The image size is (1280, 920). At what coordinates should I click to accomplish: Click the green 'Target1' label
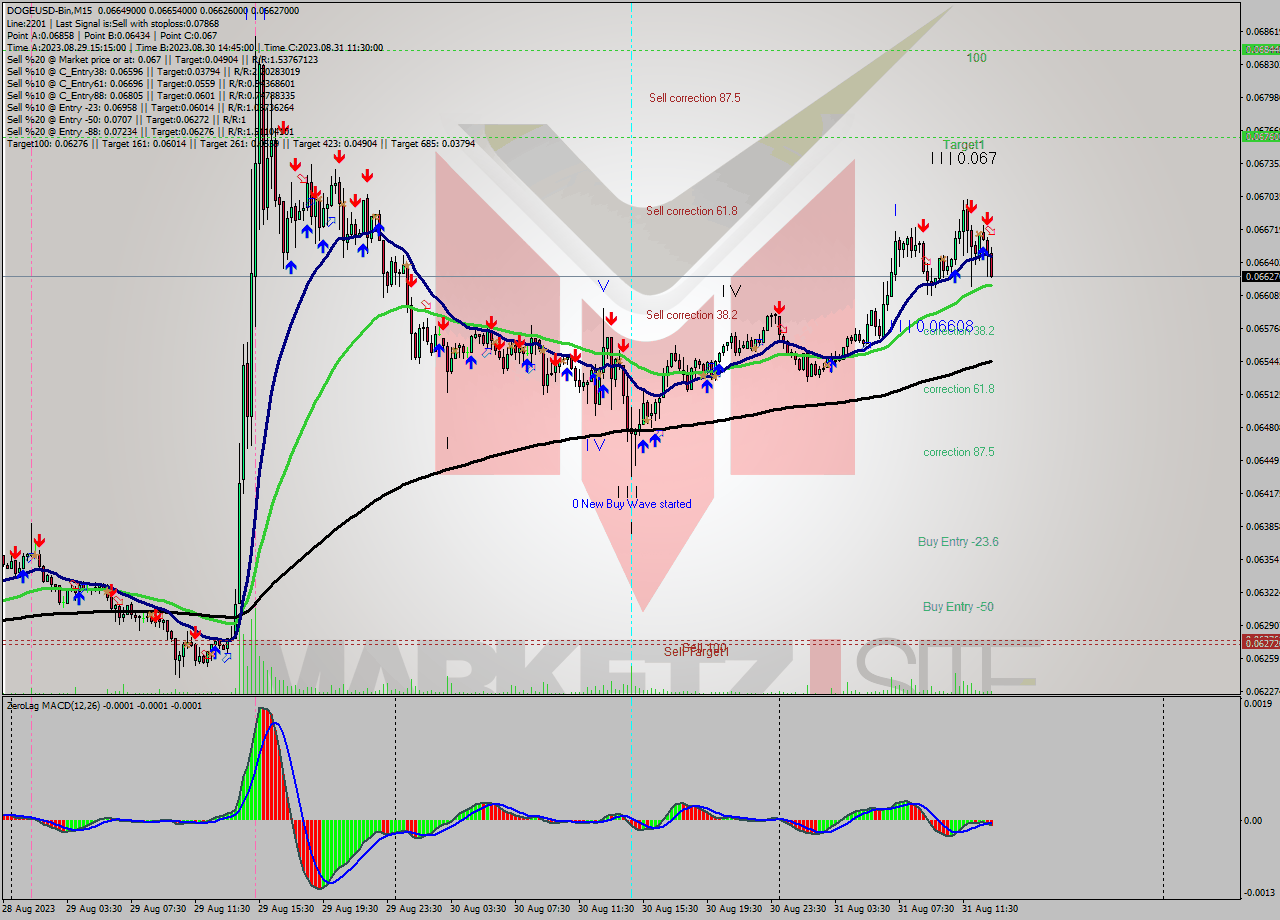964,145
